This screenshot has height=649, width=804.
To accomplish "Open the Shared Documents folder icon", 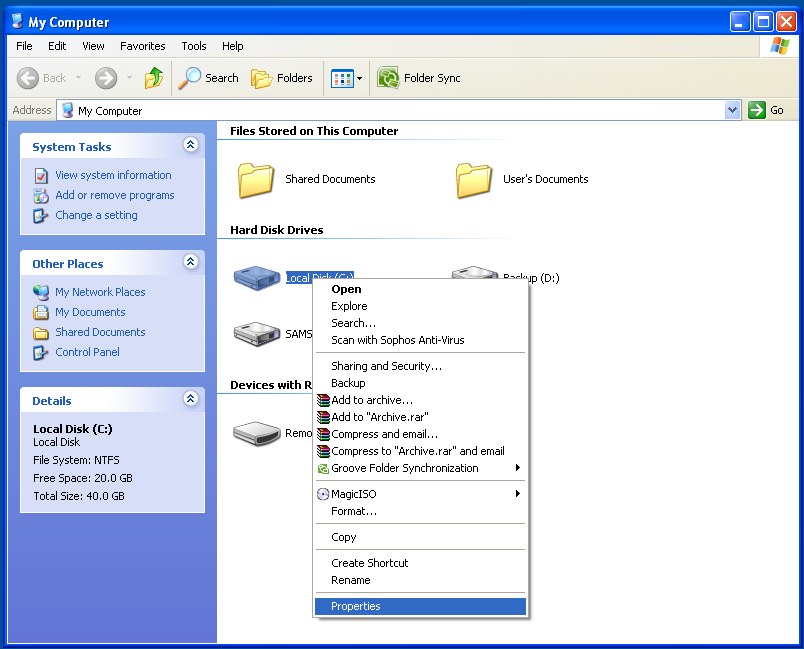I will click(x=255, y=180).
